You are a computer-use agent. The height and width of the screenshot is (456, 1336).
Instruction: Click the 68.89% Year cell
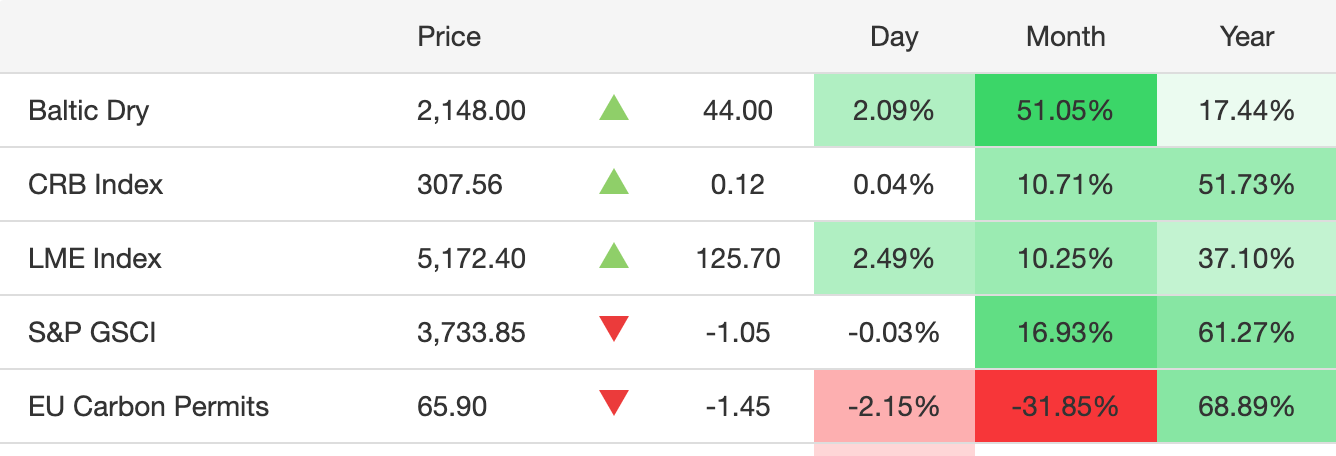[1246, 406]
